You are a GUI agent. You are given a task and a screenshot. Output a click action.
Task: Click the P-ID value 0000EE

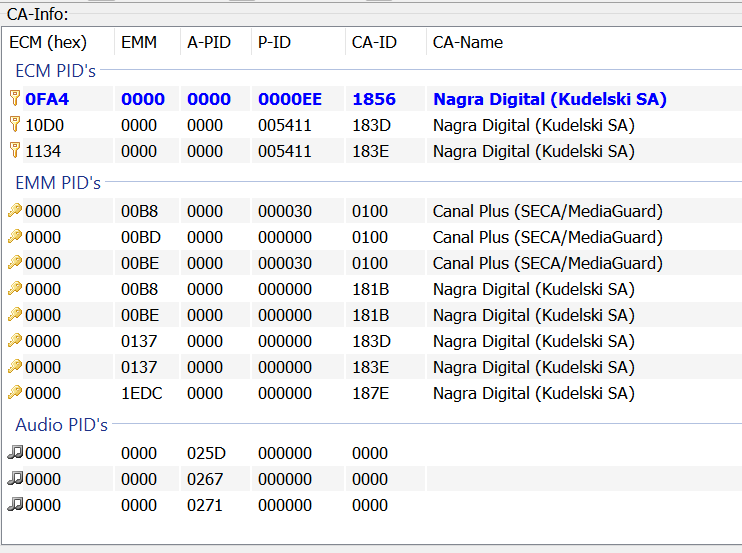290,99
